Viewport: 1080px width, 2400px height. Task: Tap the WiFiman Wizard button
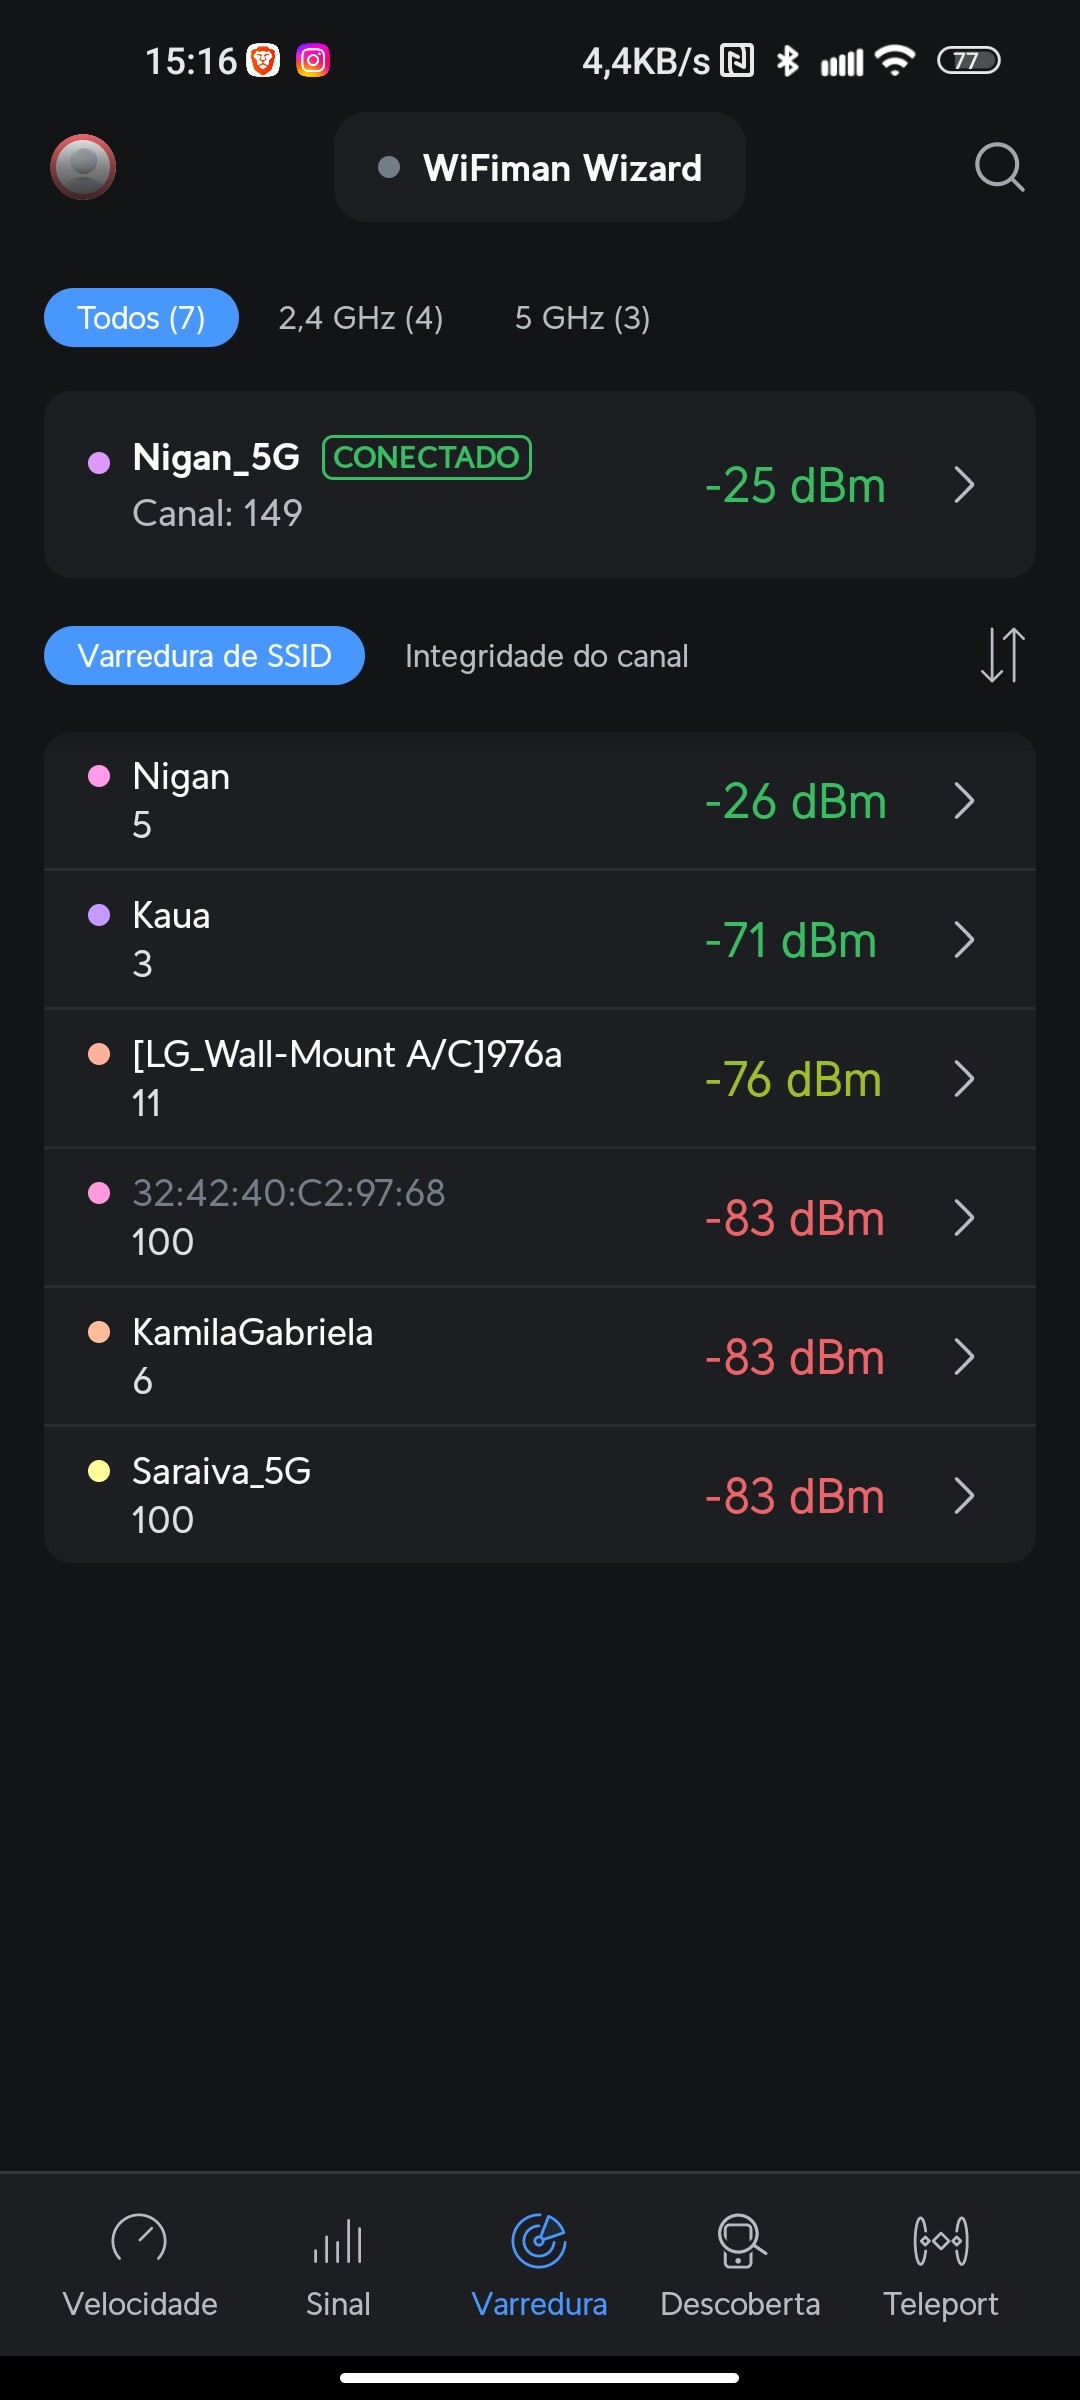coord(540,168)
